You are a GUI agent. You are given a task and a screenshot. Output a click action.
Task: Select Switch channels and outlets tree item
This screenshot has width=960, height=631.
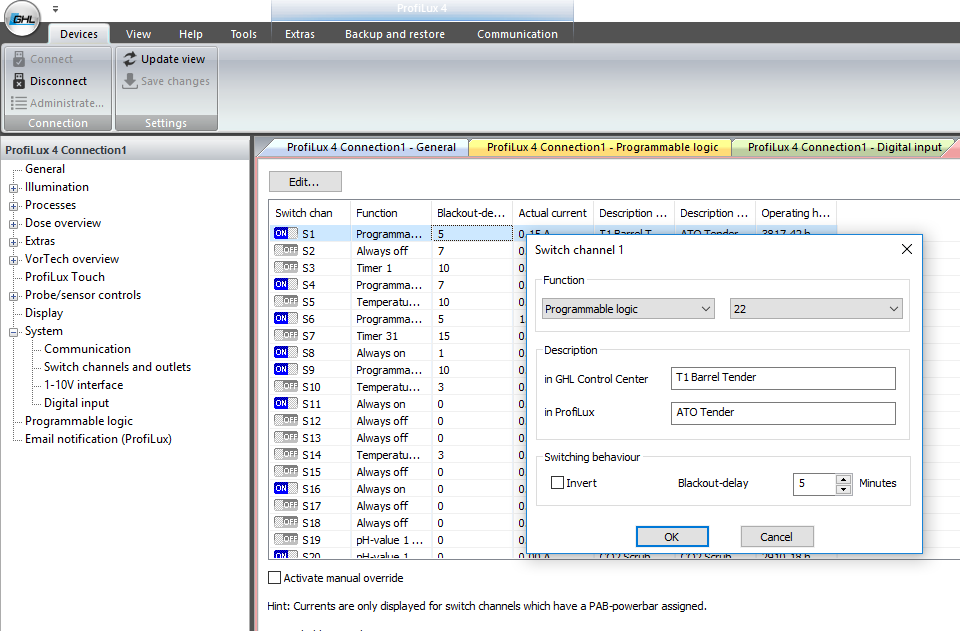click(x=118, y=367)
